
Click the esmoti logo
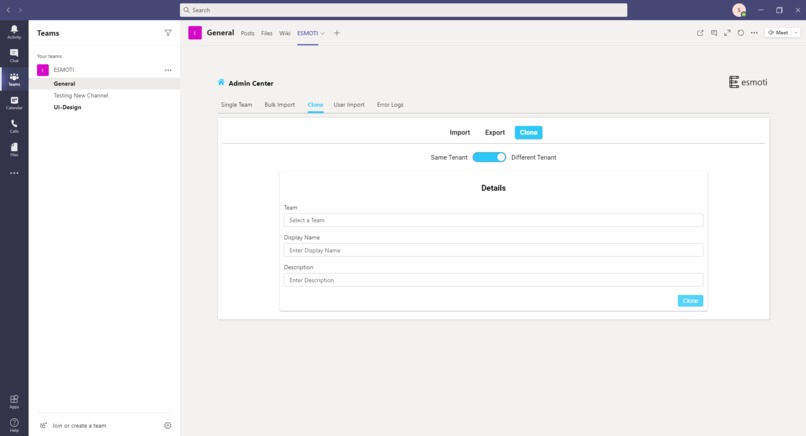tap(748, 82)
